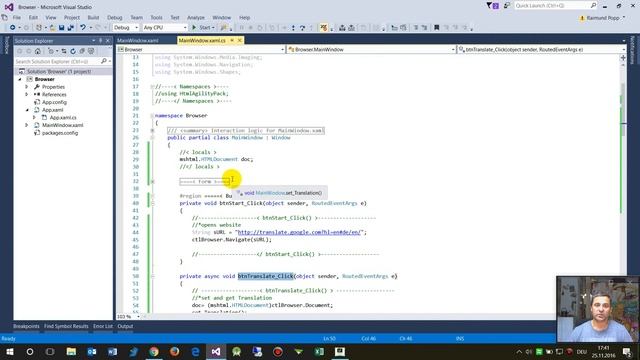
Task: Open the Build menu
Action: pyautogui.click(x=93, y=18)
